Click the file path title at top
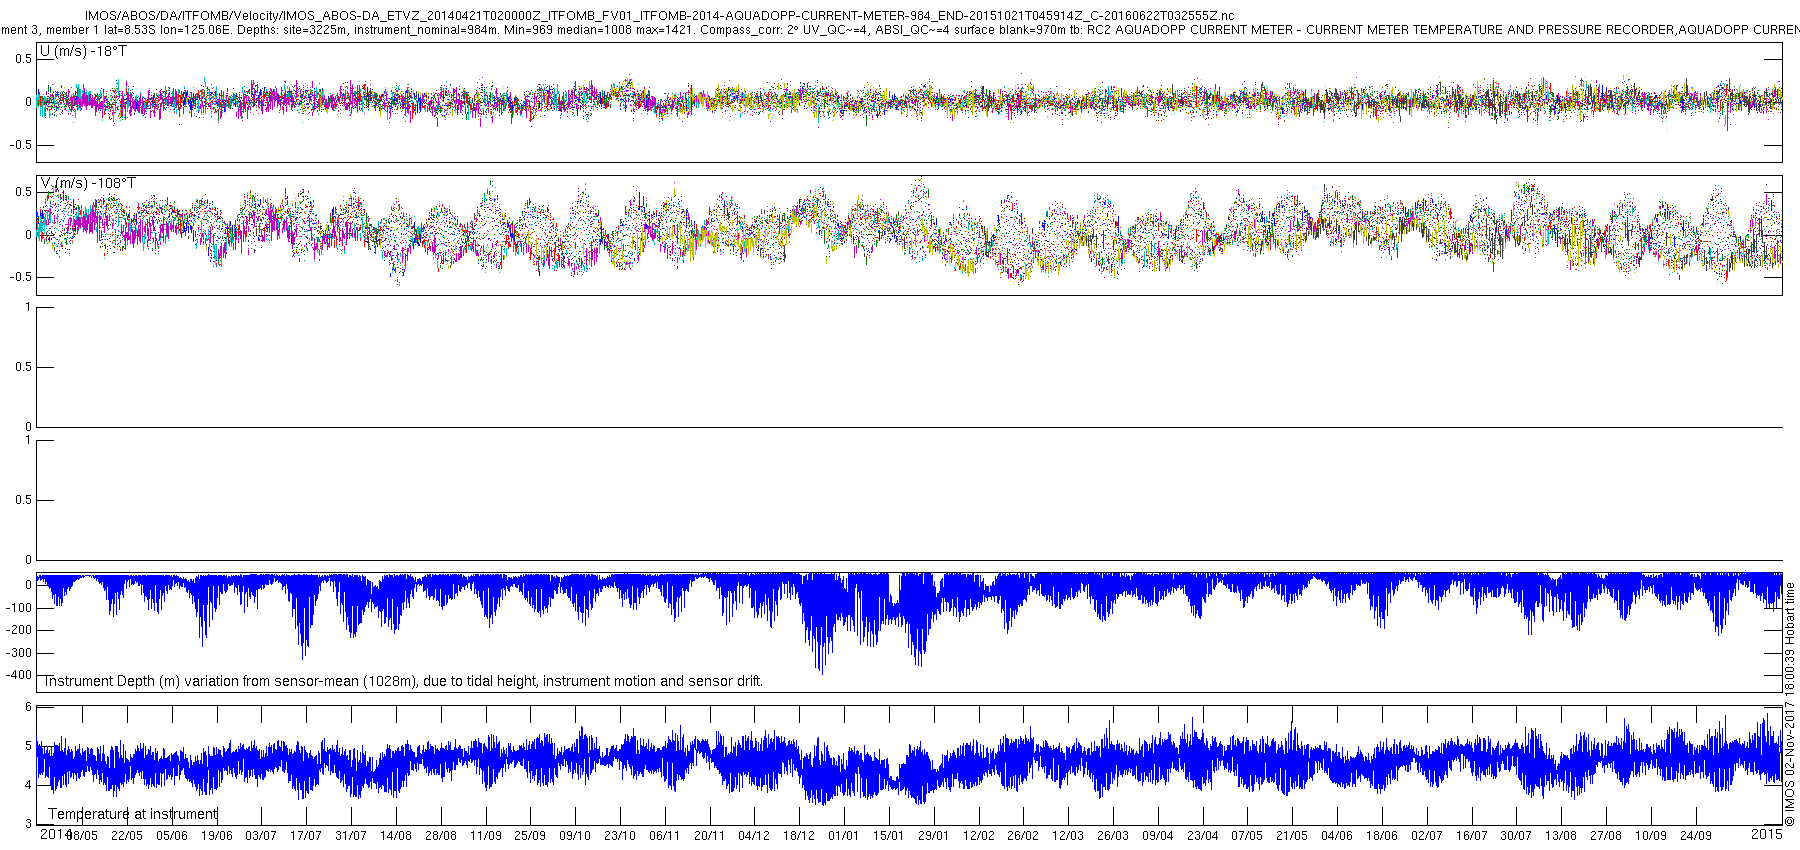The height and width of the screenshot is (850, 1800). [x=659, y=16]
